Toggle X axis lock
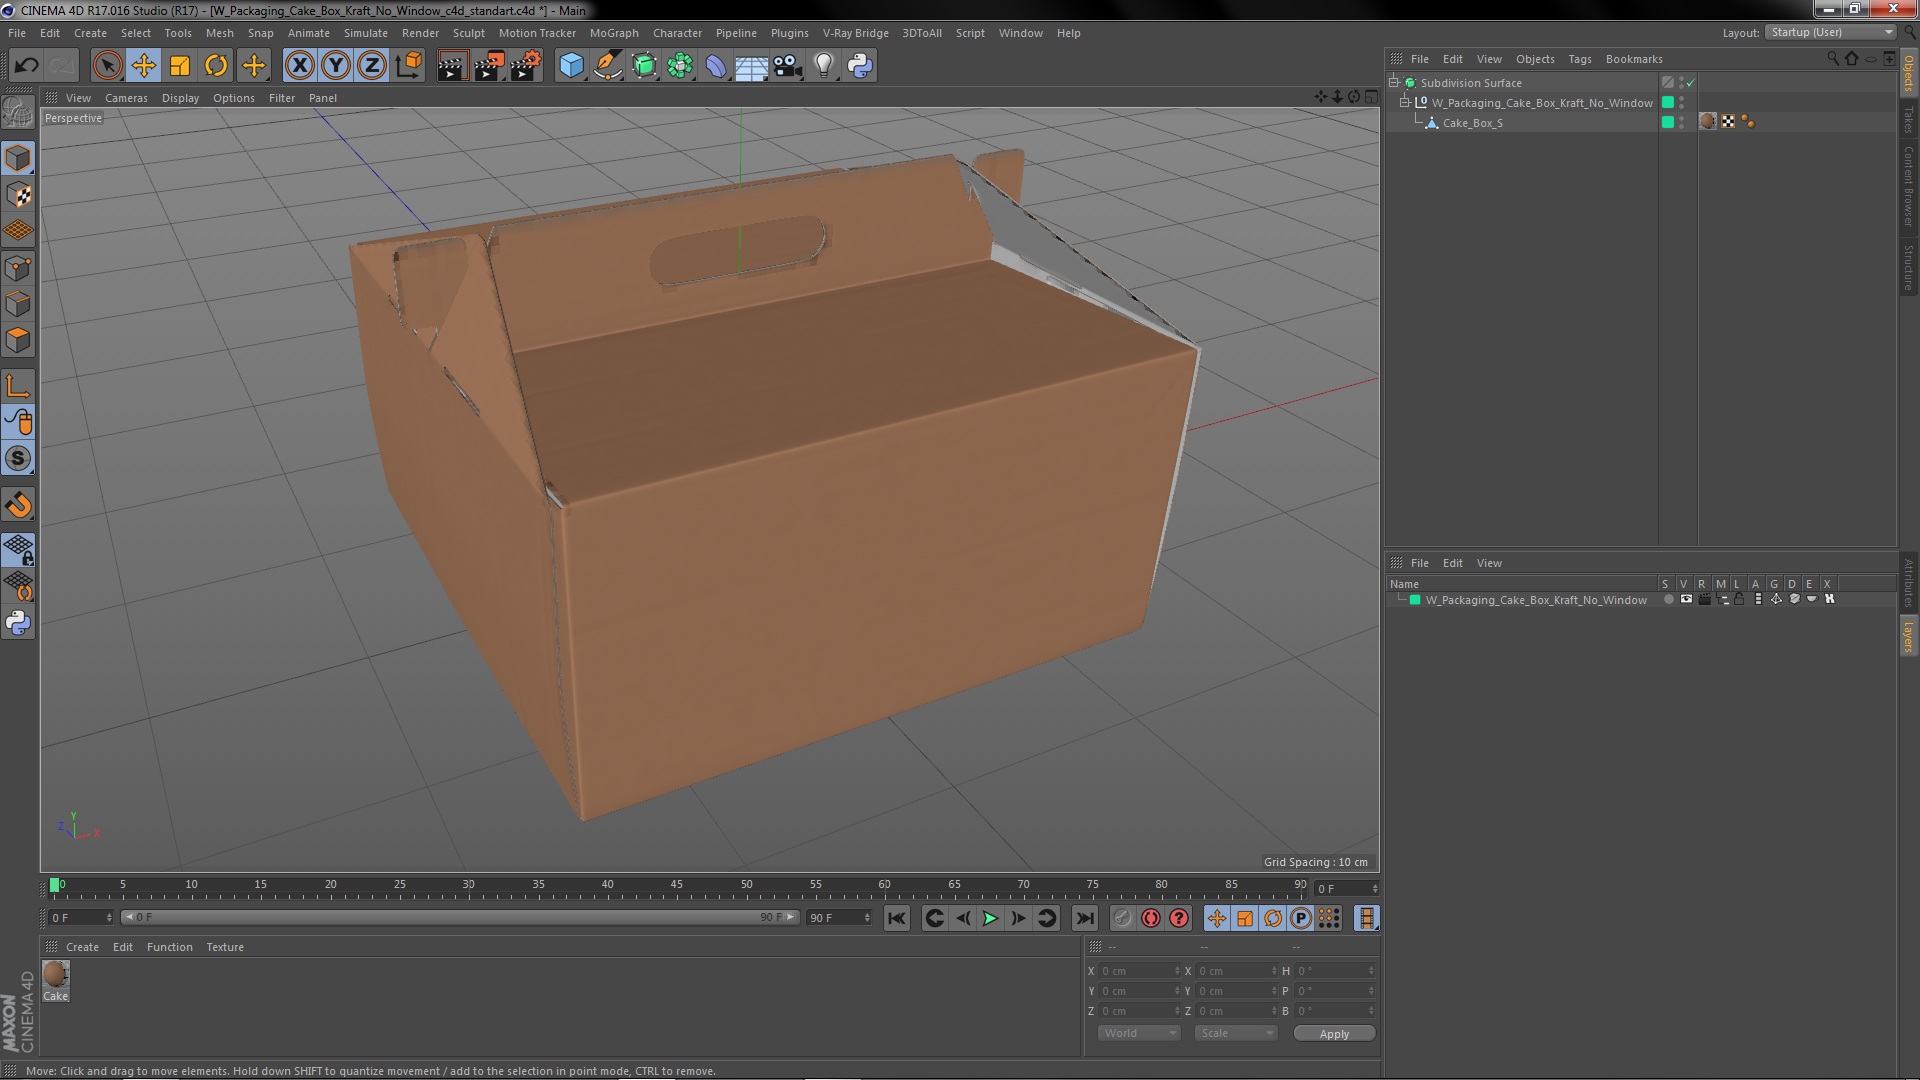The width and height of the screenshot is (1920, 1080). 299,66
